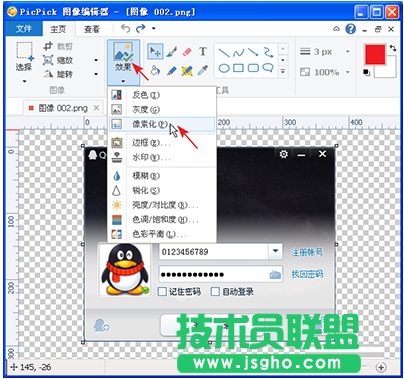404x379 pixels.
Task: Expand the 旋转 dropdown arrow
Action: [x=96, y=74]
